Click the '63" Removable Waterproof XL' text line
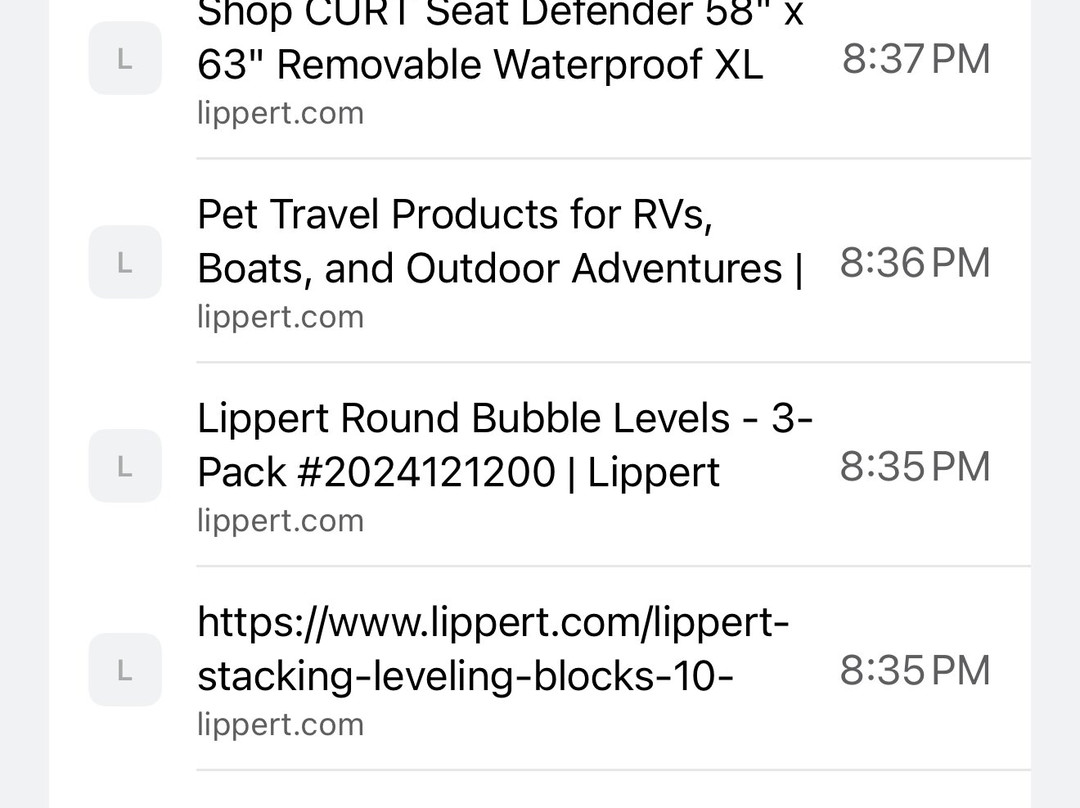 (x=480, y=65)
